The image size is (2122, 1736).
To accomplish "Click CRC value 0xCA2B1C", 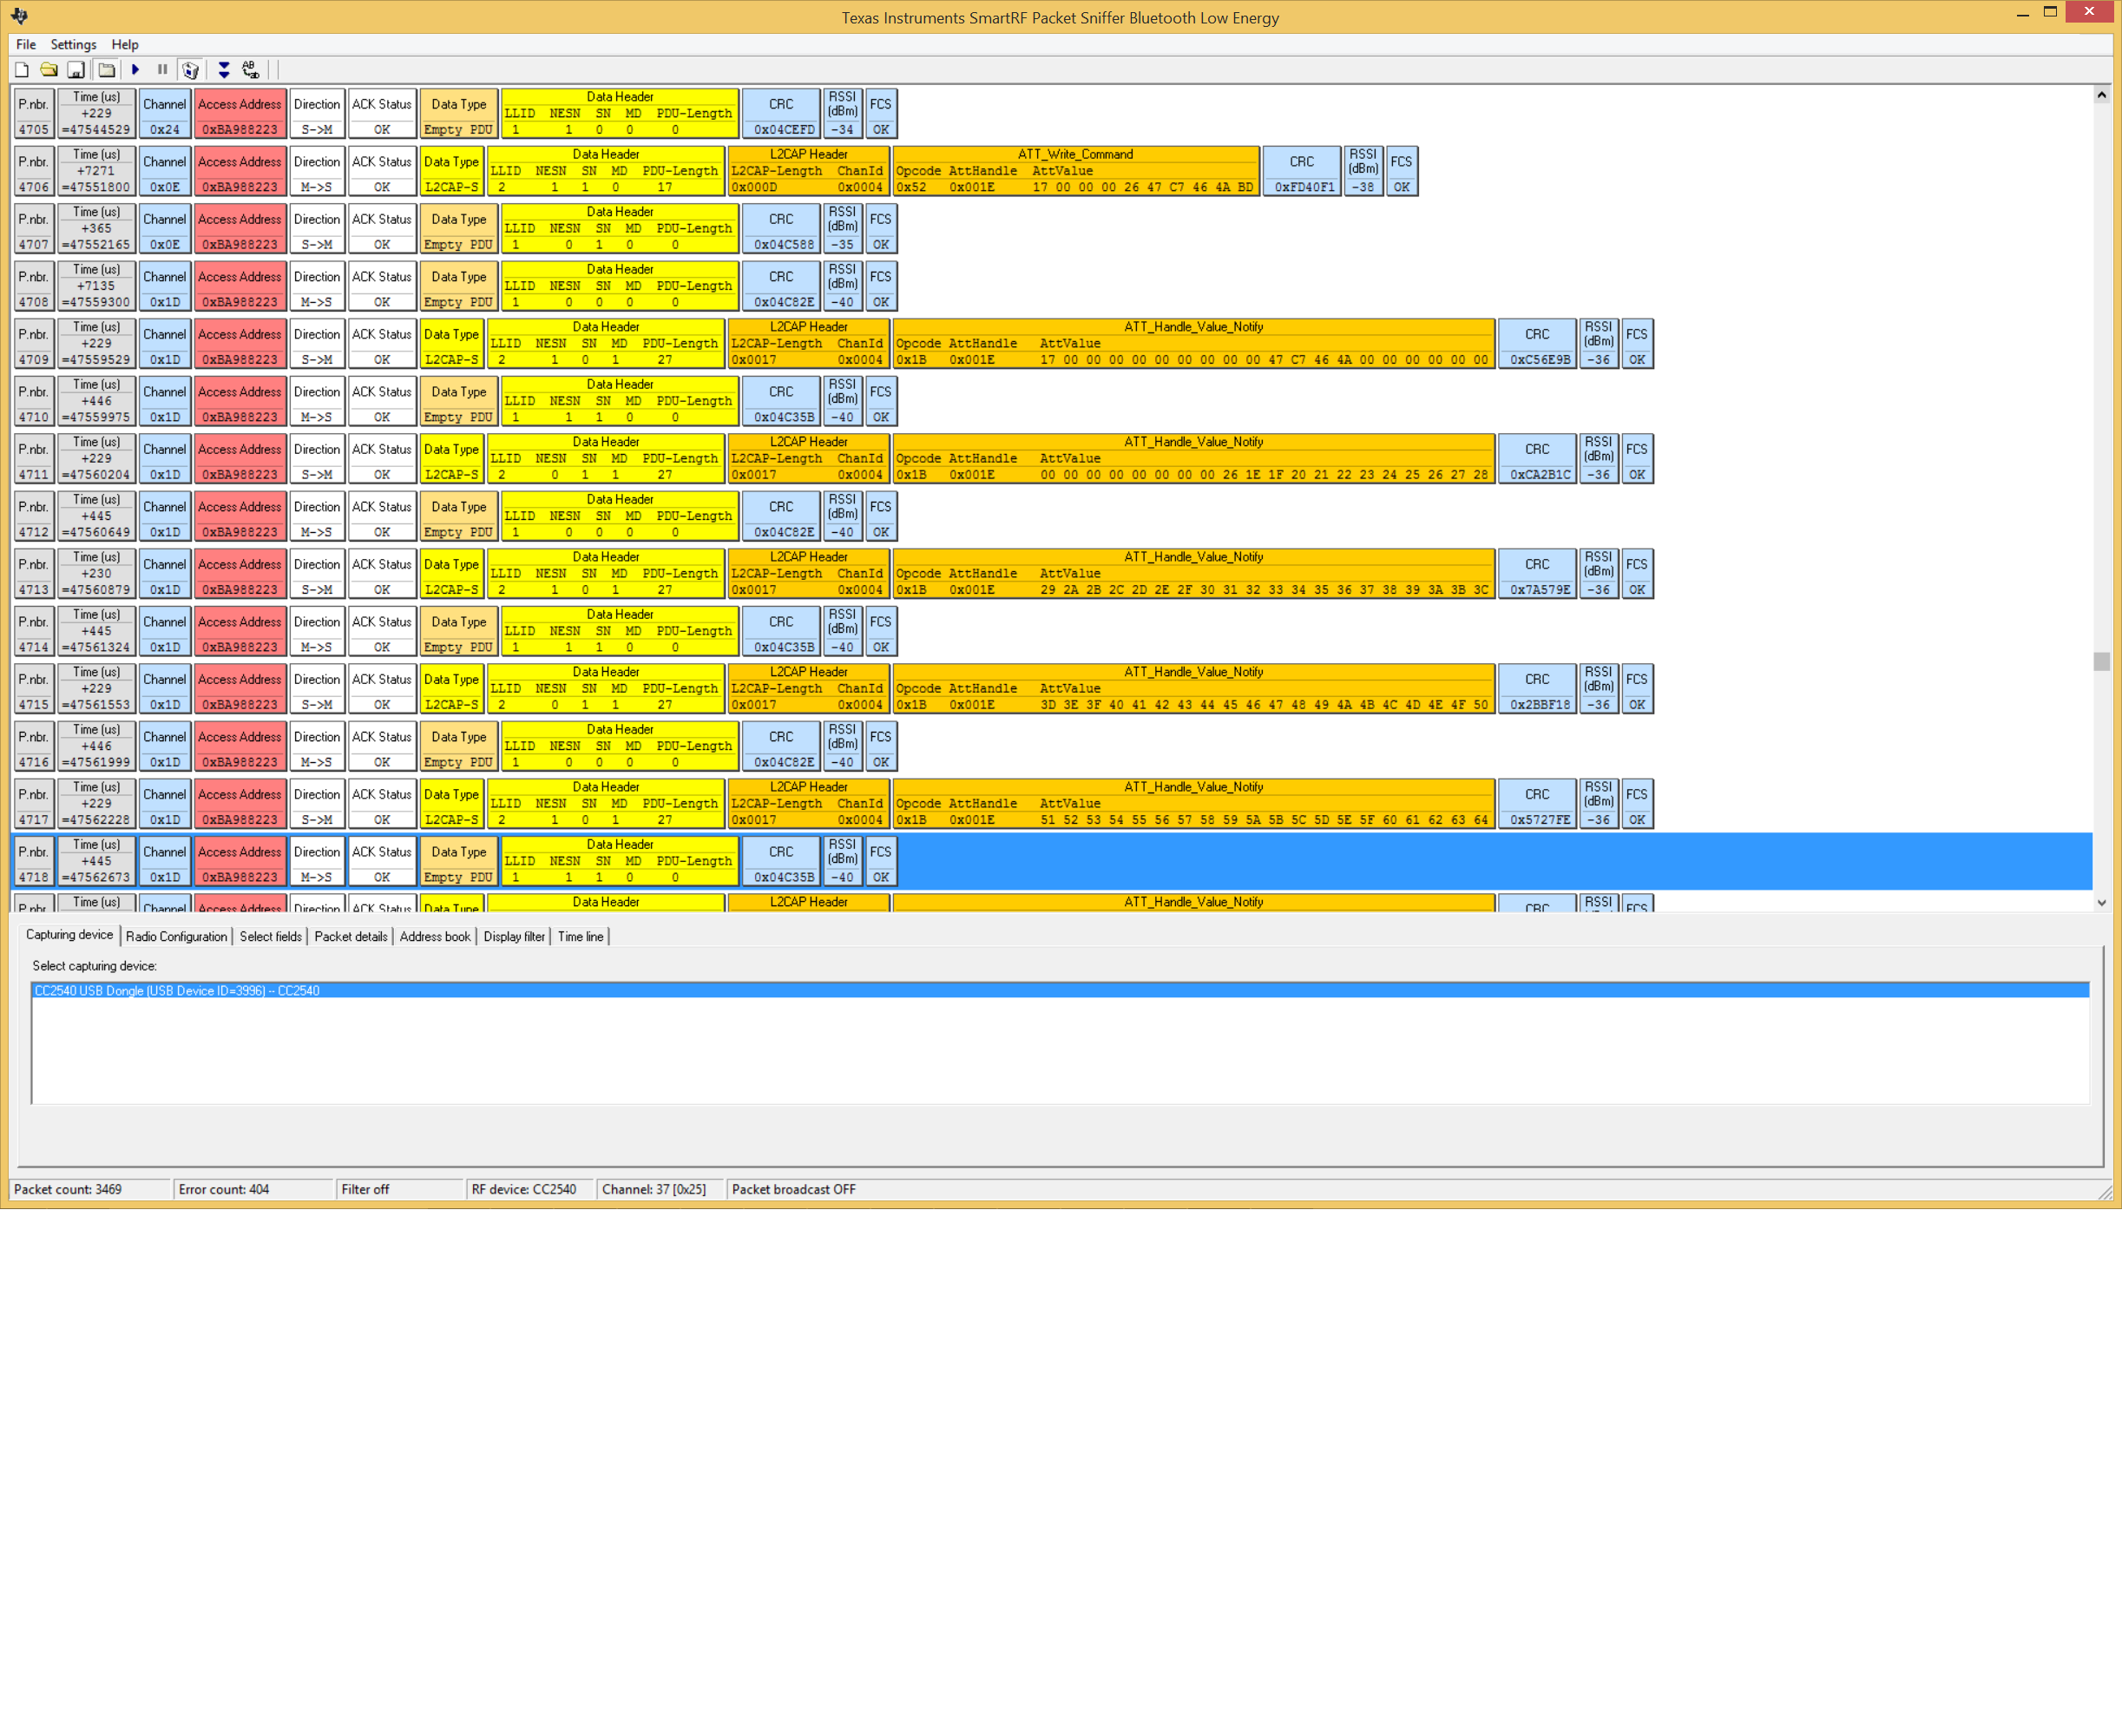I will [1539, 475].
